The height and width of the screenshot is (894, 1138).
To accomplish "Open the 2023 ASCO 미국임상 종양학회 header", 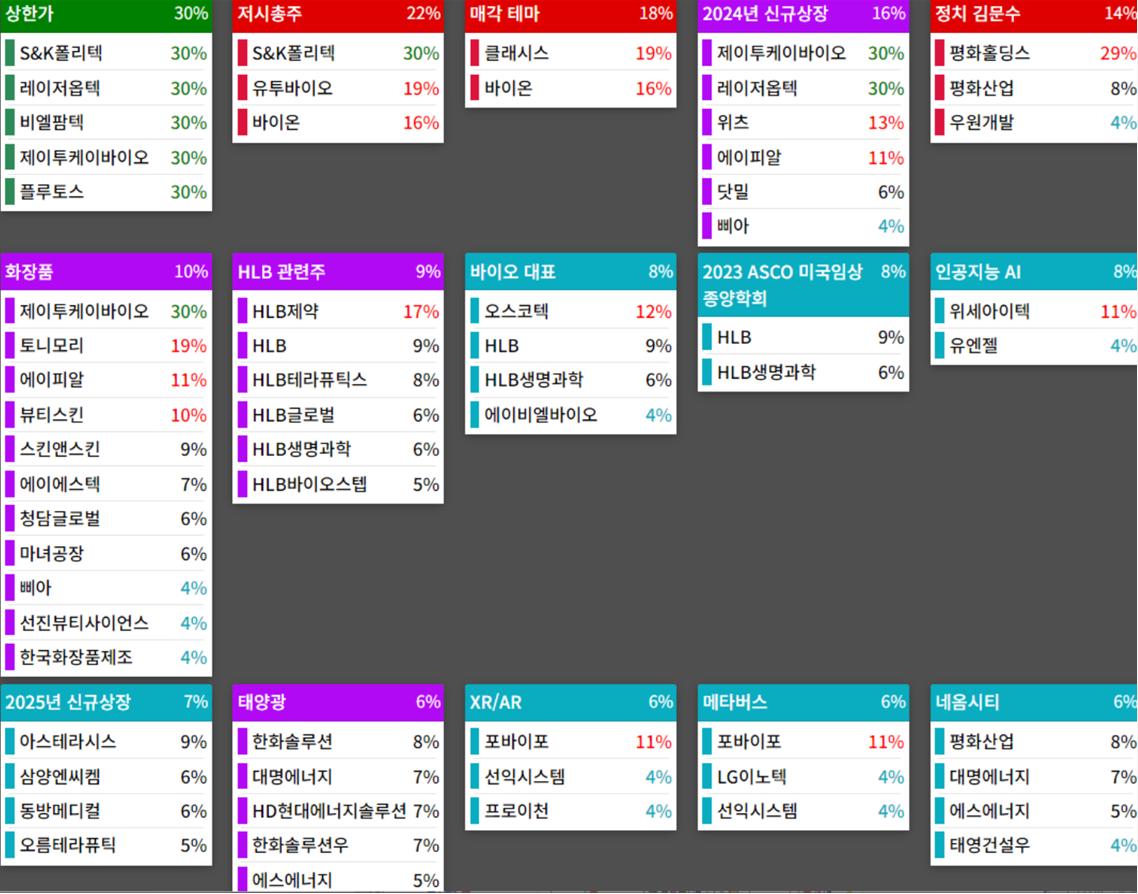I will [x=803, y=284].
